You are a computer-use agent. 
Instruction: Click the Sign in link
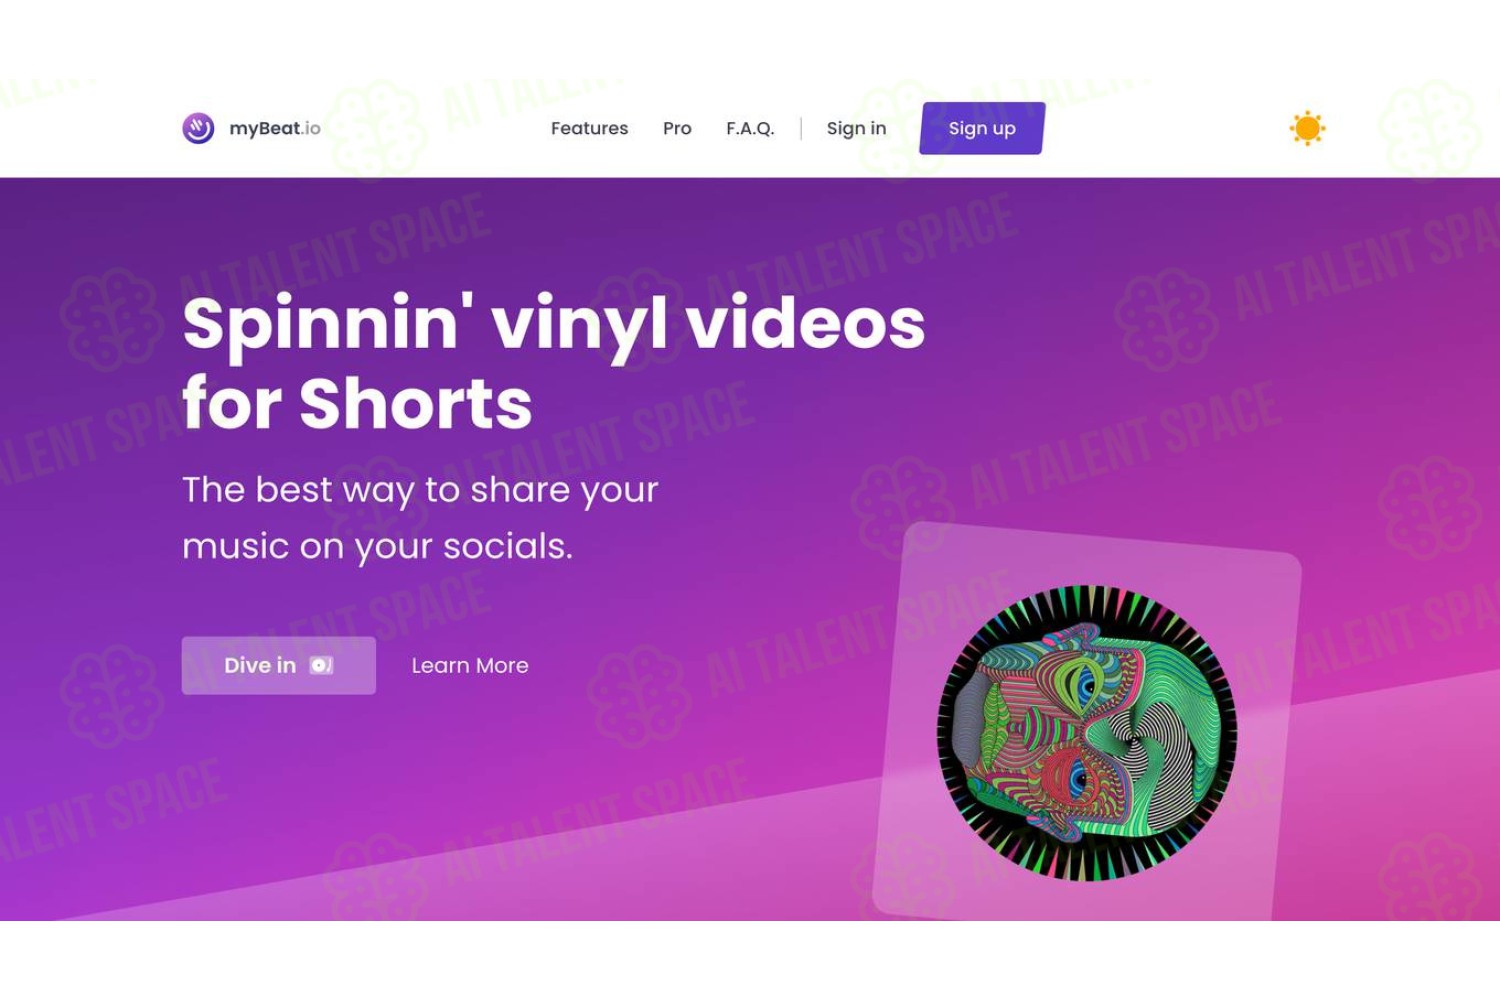click(856, 128)
